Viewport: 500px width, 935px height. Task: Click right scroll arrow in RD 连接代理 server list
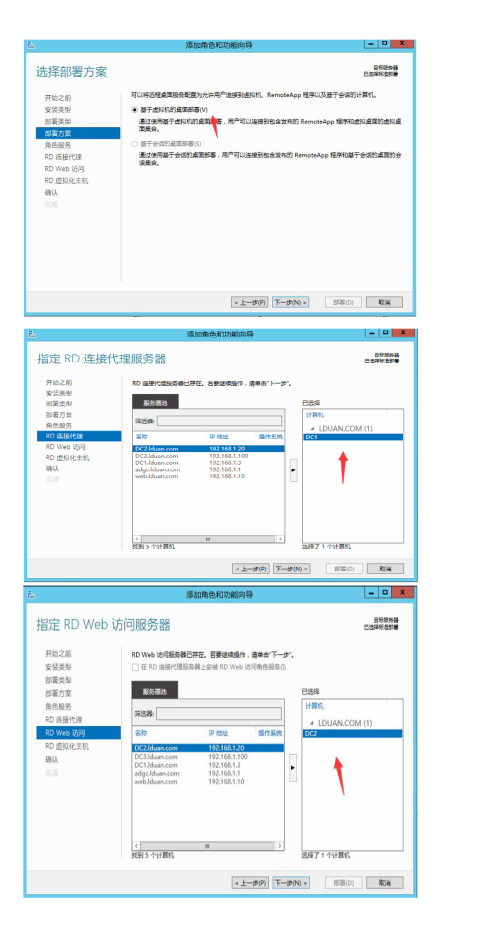[280, 538]
